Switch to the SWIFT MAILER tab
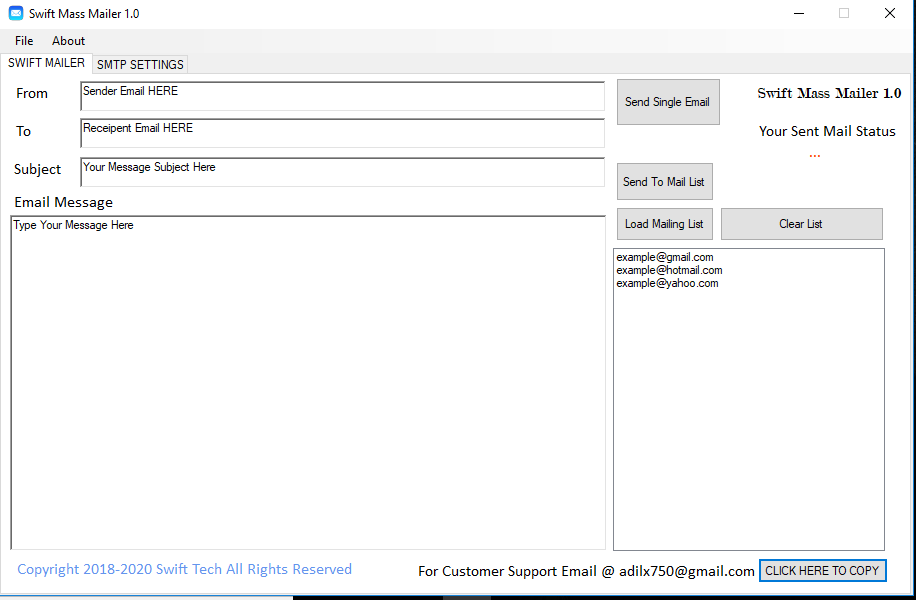 pos(46,63)
